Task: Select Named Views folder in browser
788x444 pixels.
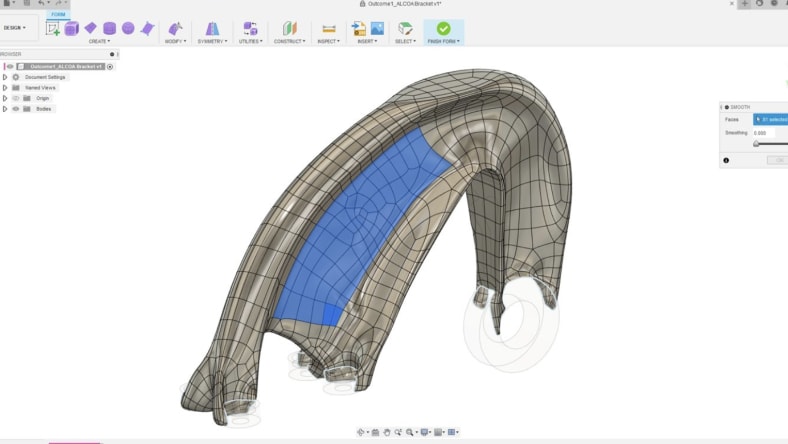Action: (40, 87)
